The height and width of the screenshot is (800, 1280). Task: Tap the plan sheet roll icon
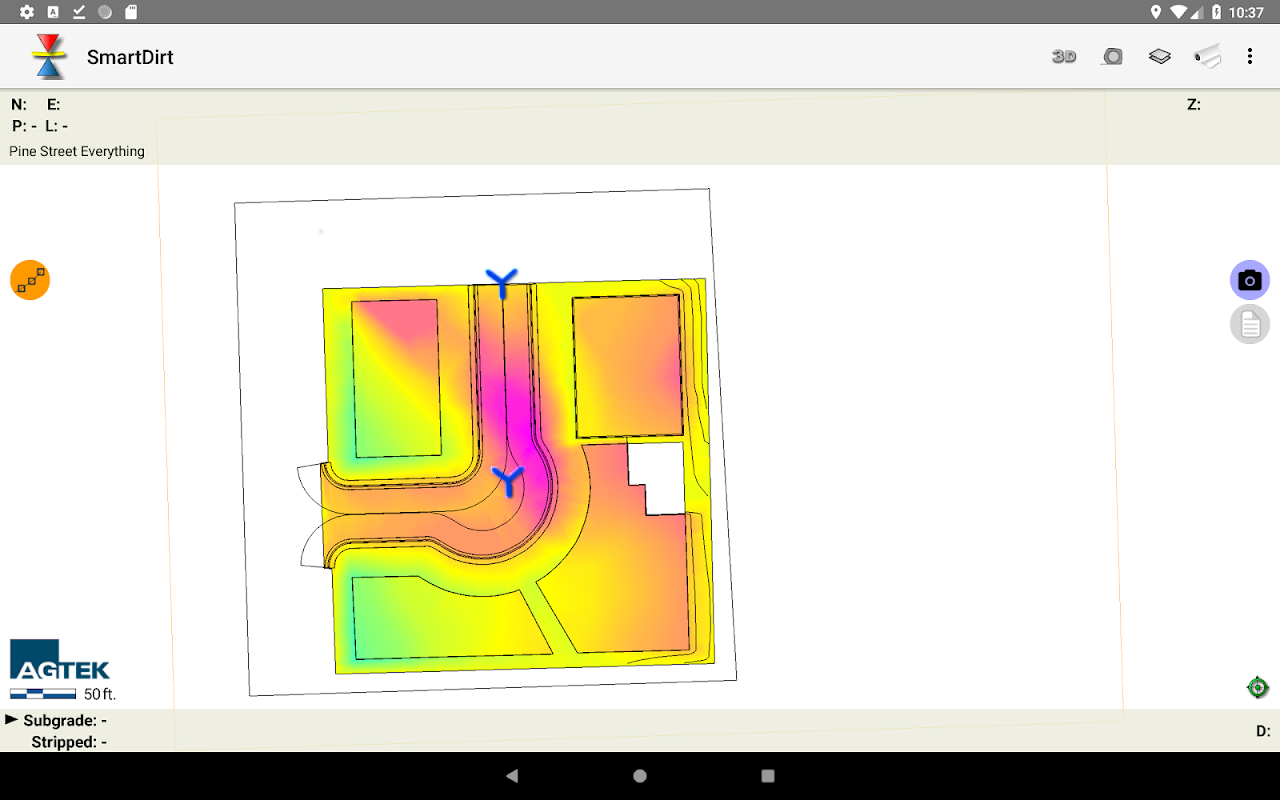[x=1208, y=57]
